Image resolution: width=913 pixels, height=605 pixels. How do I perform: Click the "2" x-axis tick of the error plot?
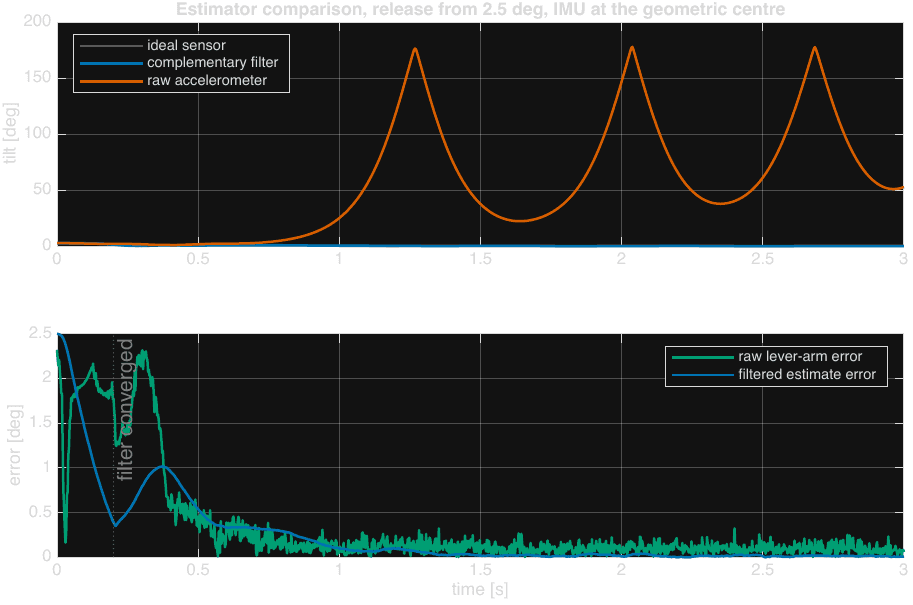[x=621, y=569]
